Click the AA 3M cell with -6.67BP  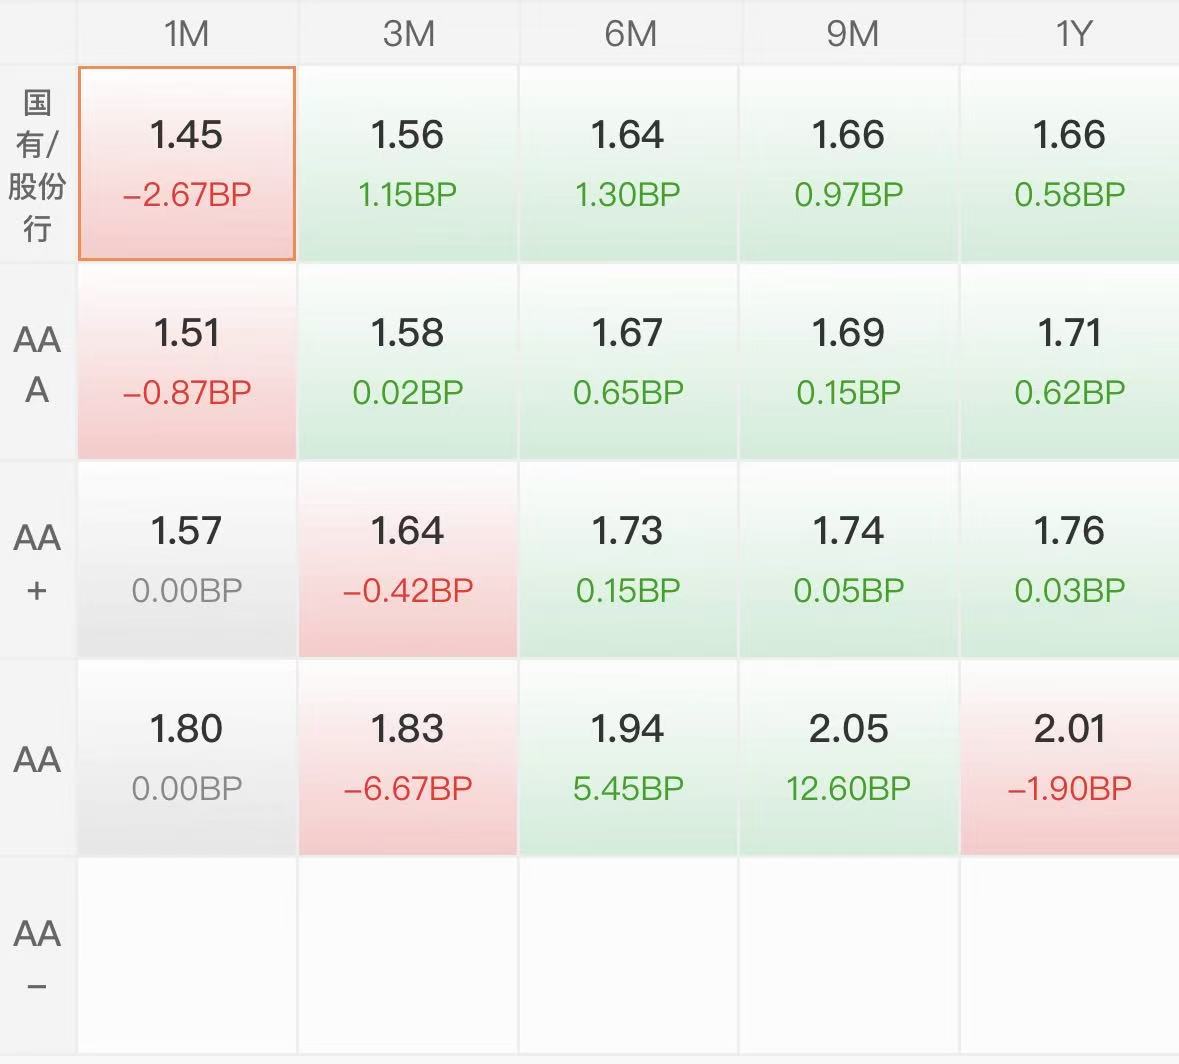click(x=408, y=757)
